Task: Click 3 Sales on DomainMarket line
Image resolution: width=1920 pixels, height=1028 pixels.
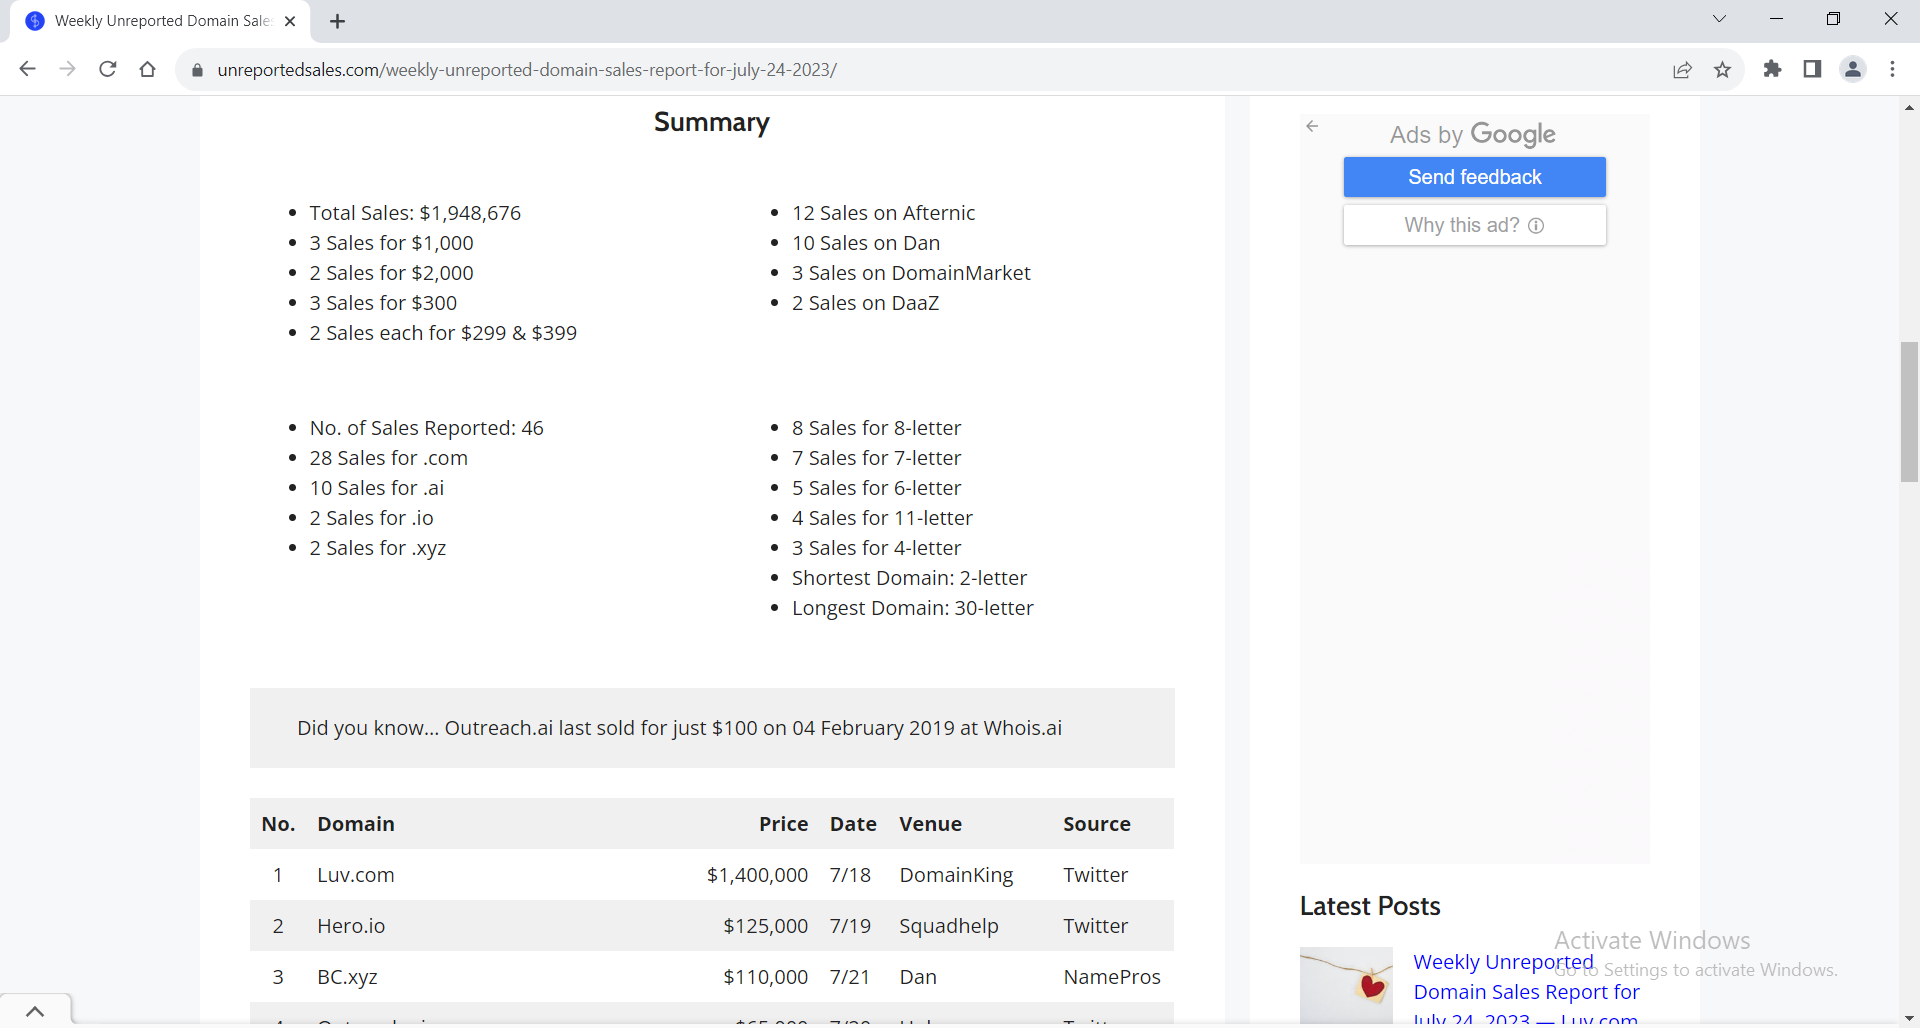Action: (910, 273)
